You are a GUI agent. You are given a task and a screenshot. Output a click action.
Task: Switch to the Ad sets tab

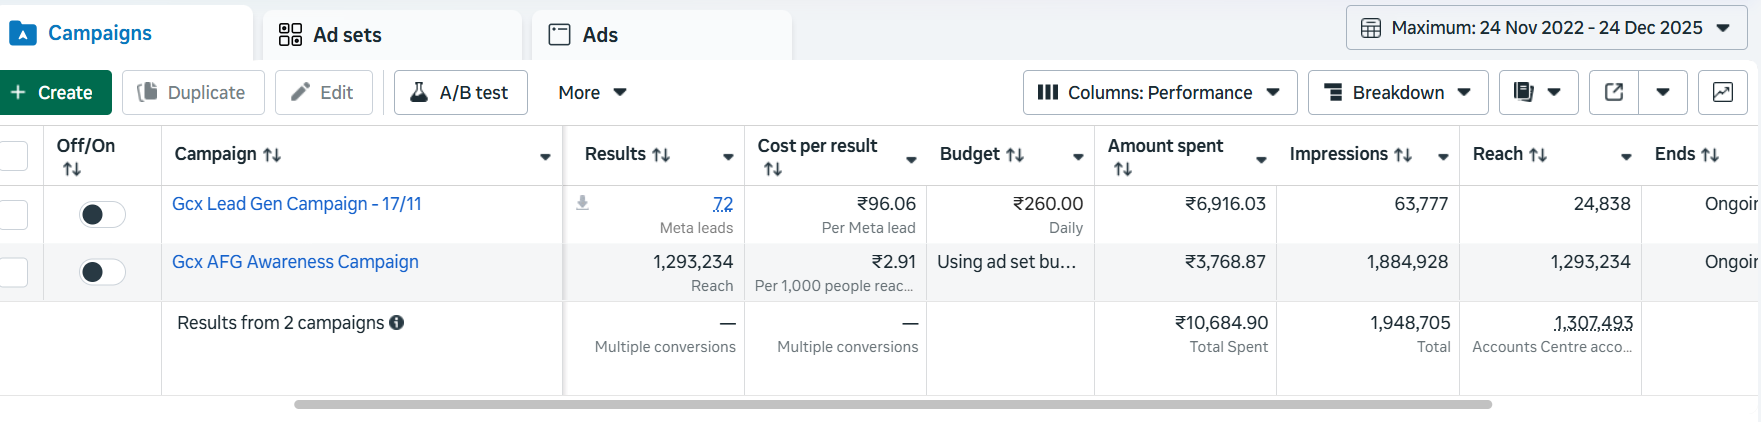pos(330,35)
